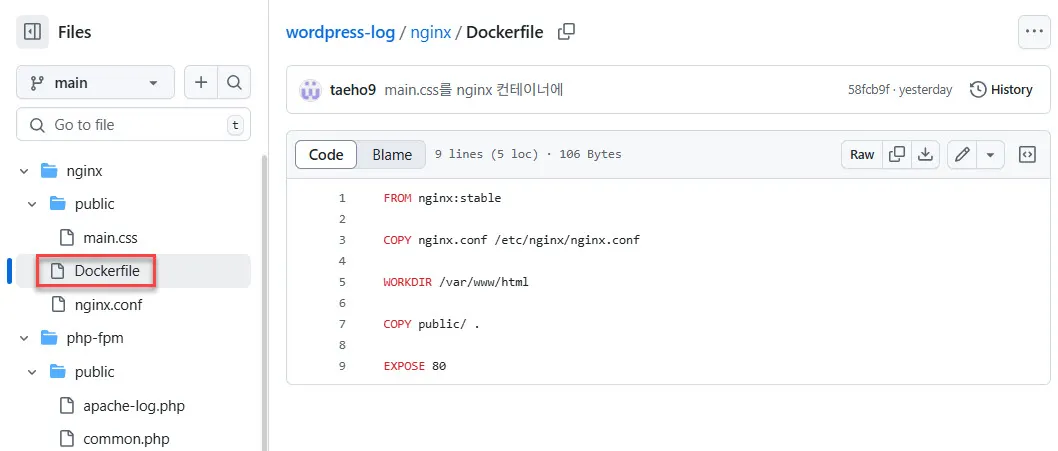The height and width of the screenshot is (451, 1058).
Task: Click the COPY nginx.conf code line
Action: click(x=511, y=240)
